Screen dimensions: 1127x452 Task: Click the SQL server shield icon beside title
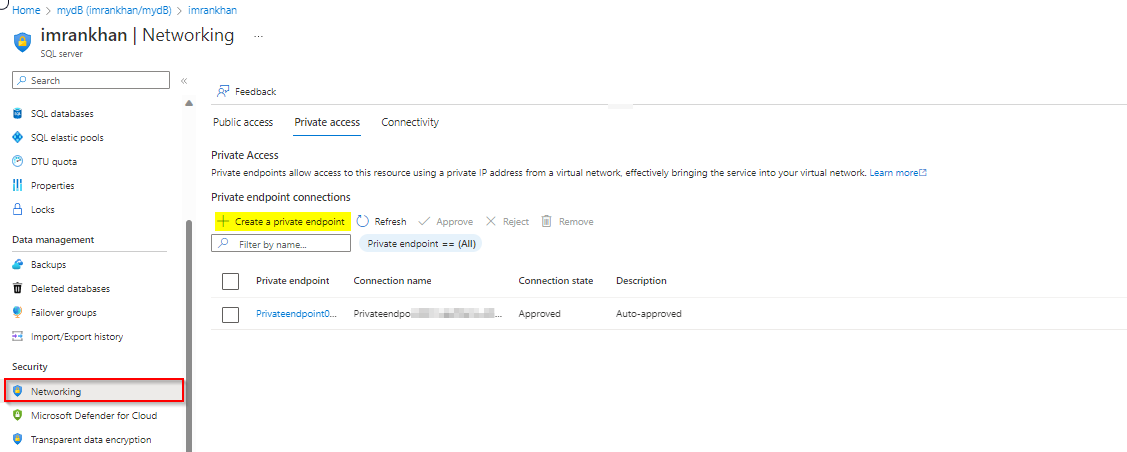click(23, 42)
